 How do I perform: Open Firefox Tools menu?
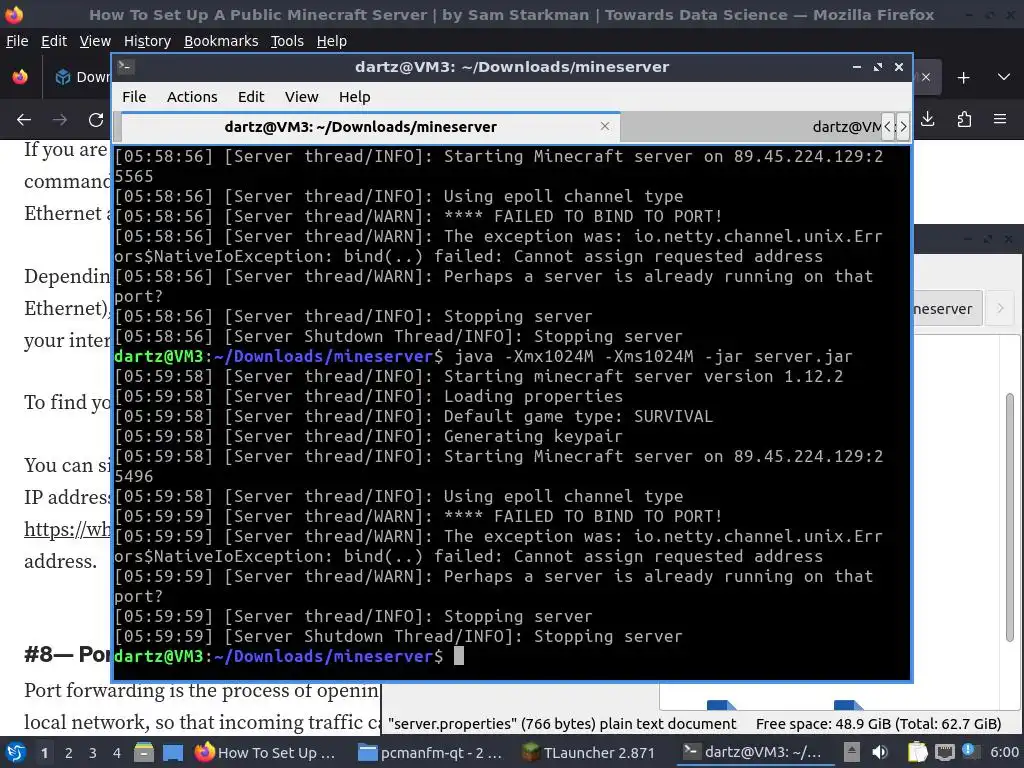(x=287, y=41)
